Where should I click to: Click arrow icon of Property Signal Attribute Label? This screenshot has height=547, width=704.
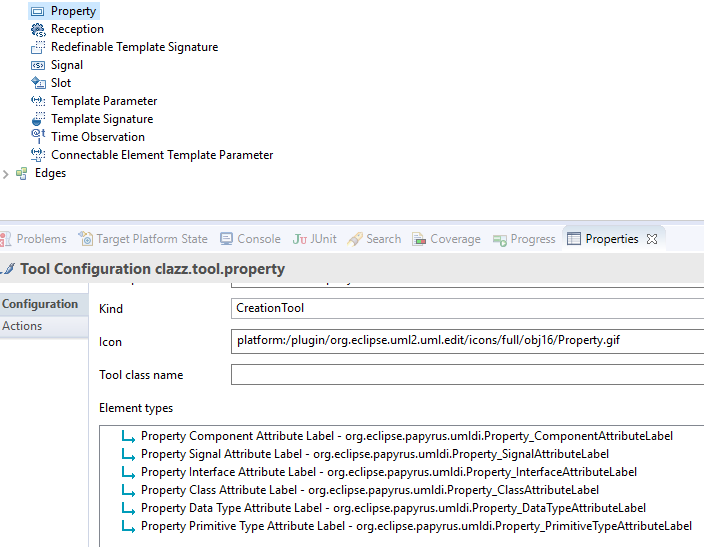[128, 454]
